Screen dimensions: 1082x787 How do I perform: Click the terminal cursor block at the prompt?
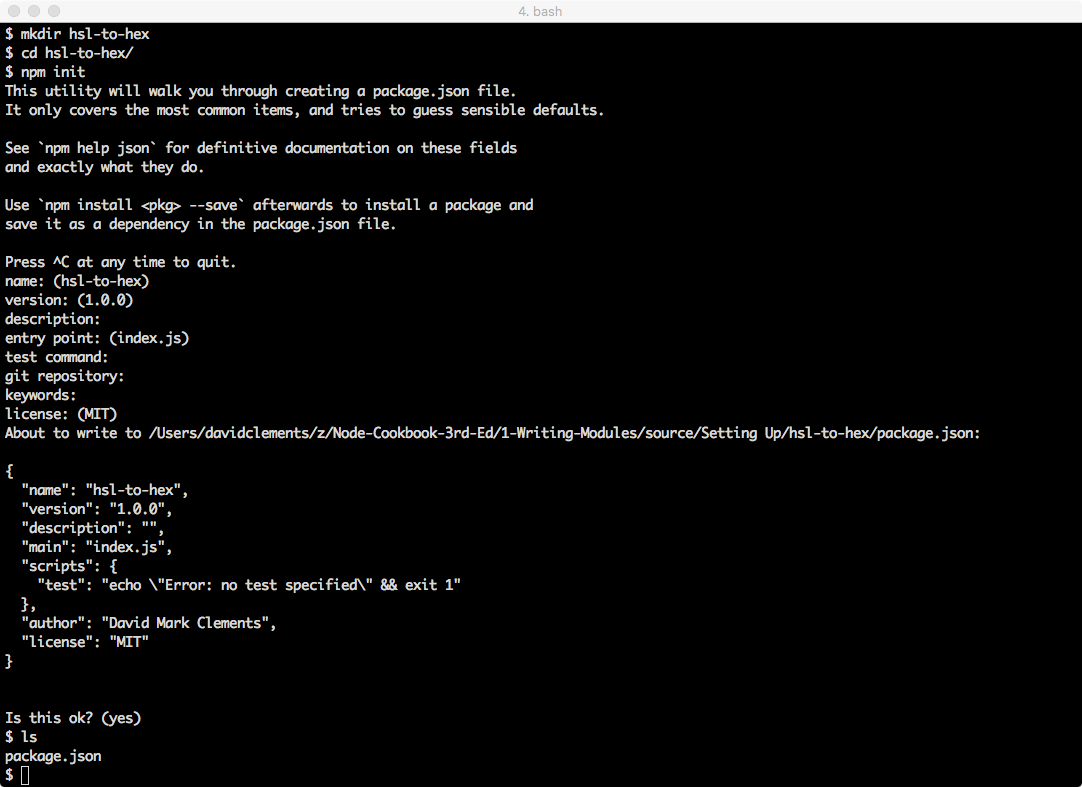[25, 775]
